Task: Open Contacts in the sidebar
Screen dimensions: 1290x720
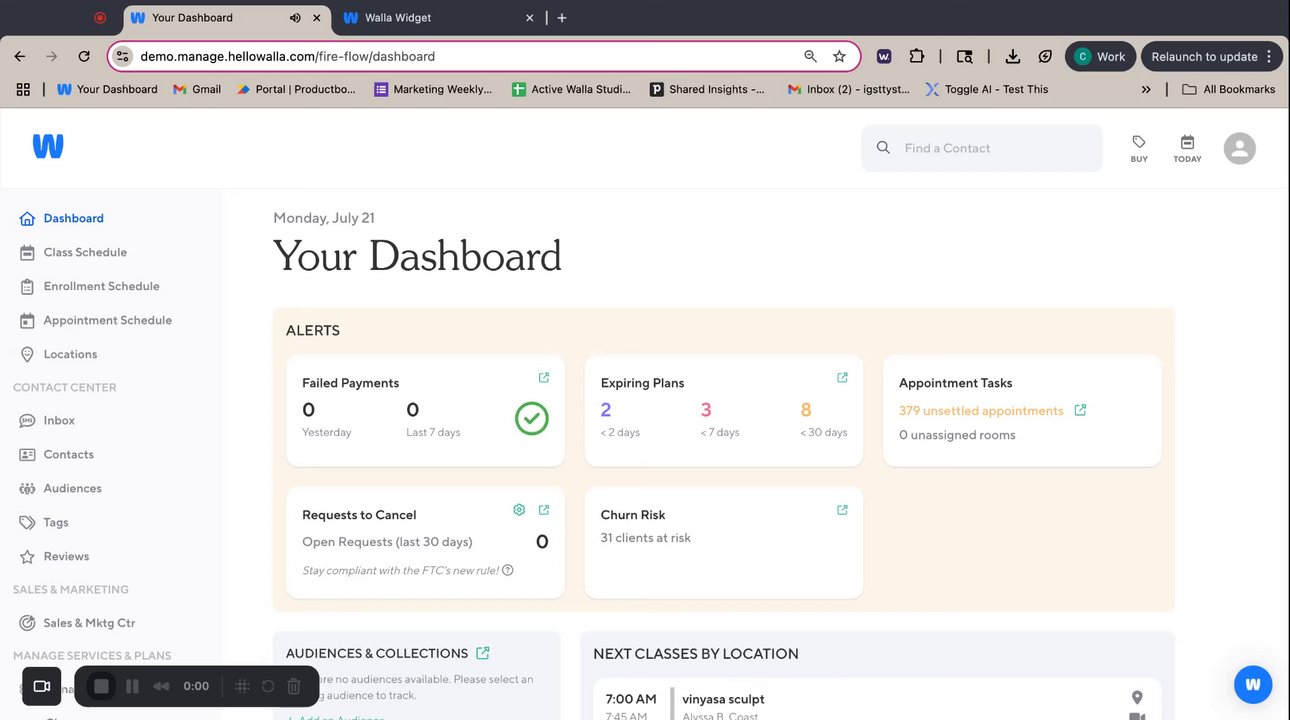Action: (68, 454)
